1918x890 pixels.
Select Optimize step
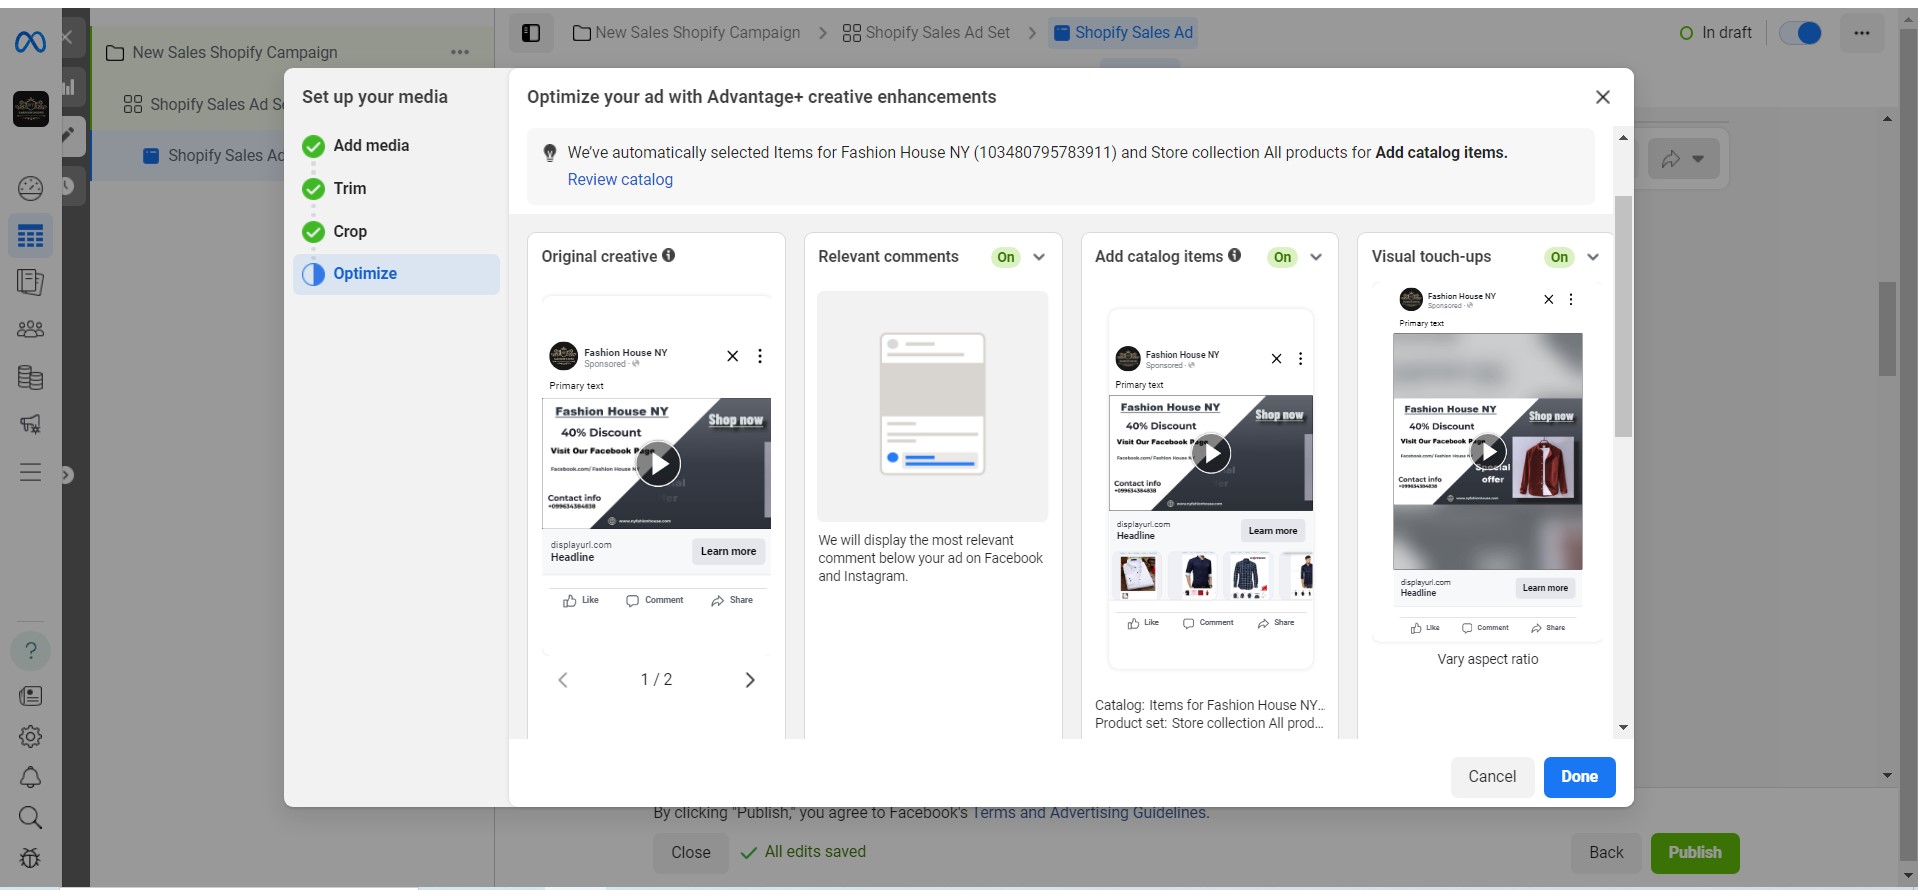pos(397,274)
